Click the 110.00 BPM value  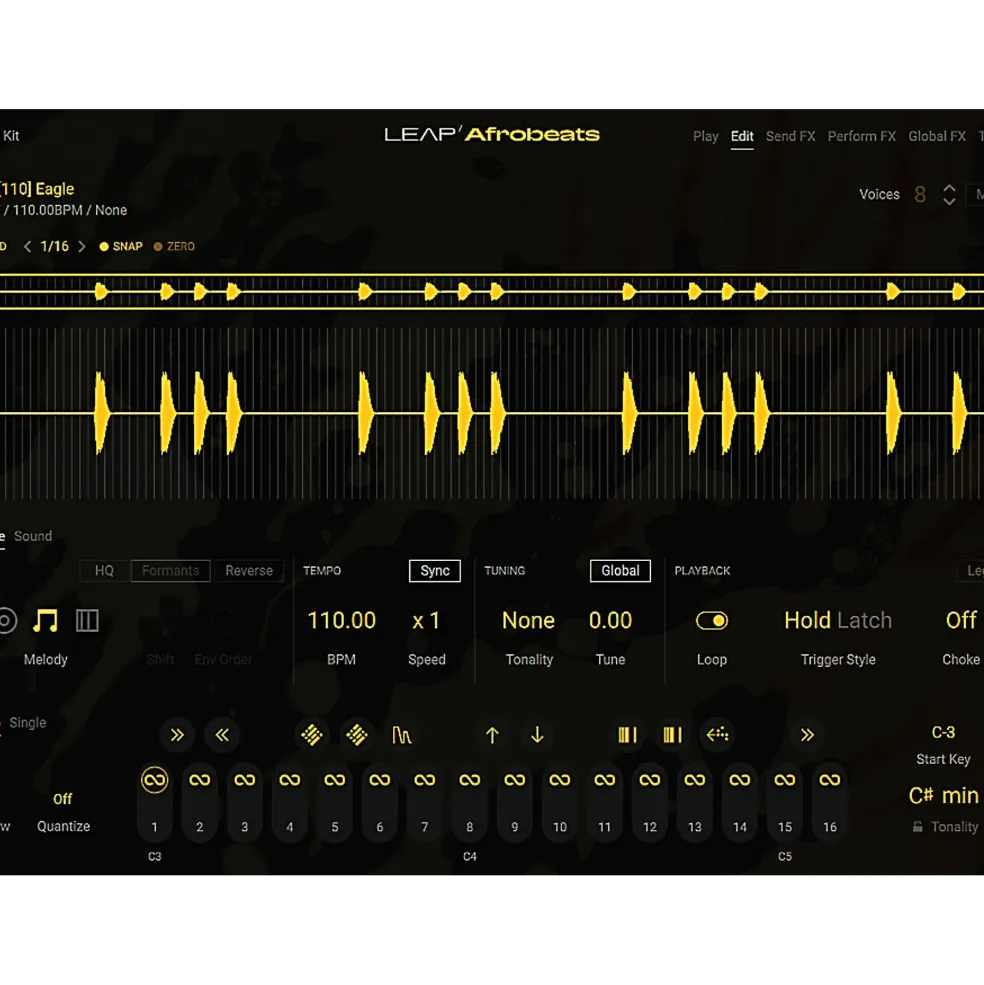[x=341, y=621]
